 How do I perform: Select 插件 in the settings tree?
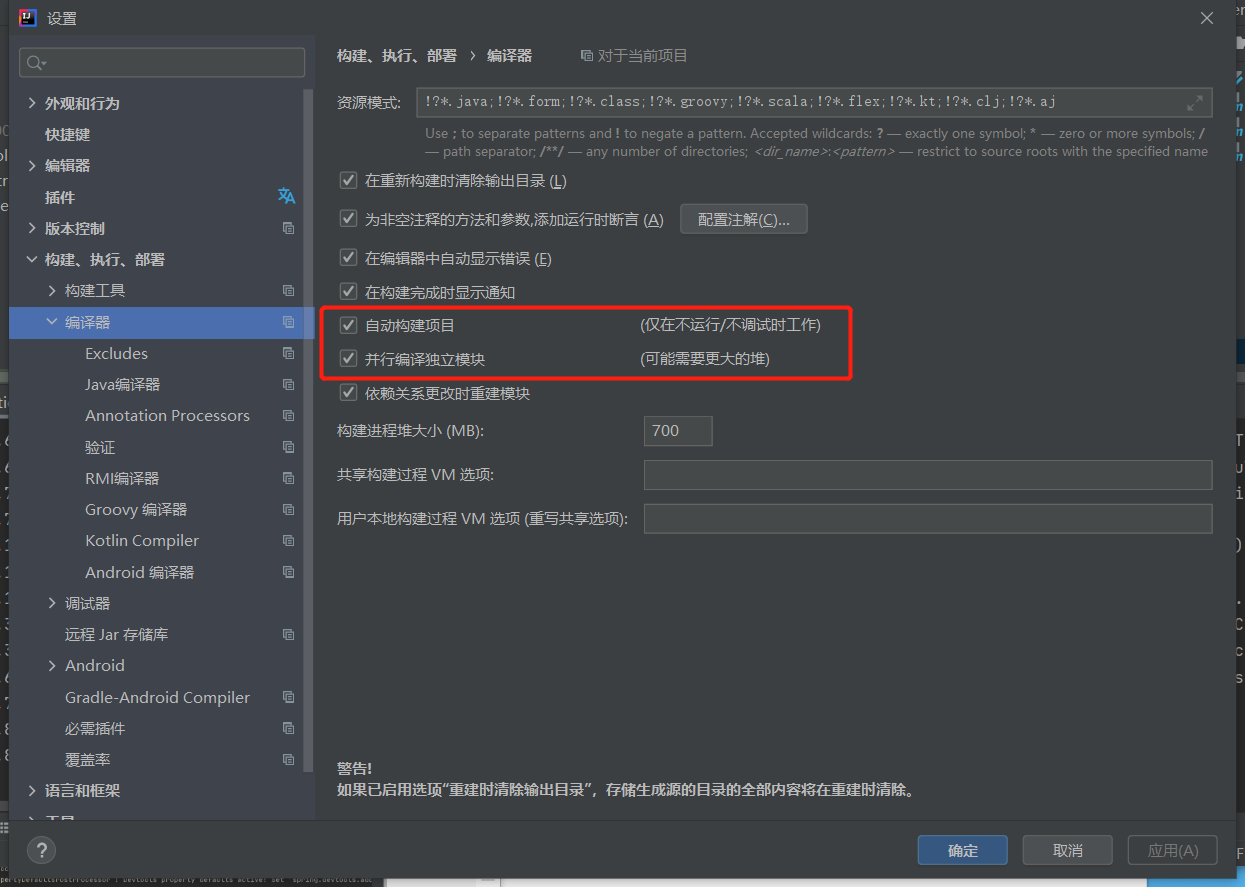click(x=60, y=197)
